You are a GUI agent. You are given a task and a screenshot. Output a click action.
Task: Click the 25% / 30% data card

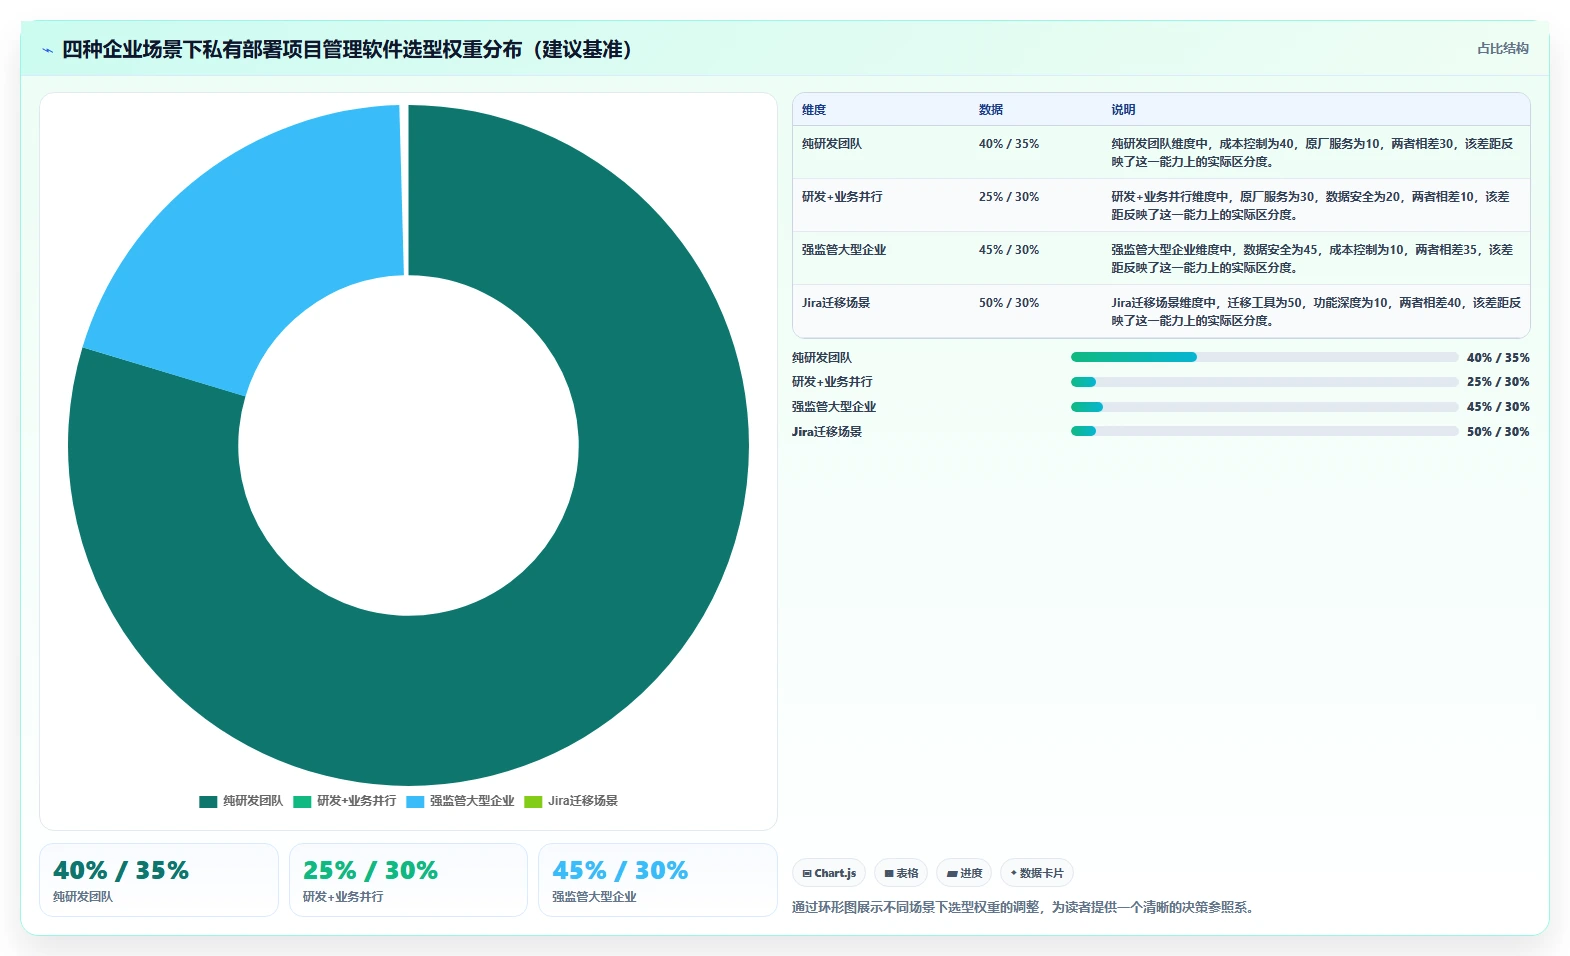point(408,880)
